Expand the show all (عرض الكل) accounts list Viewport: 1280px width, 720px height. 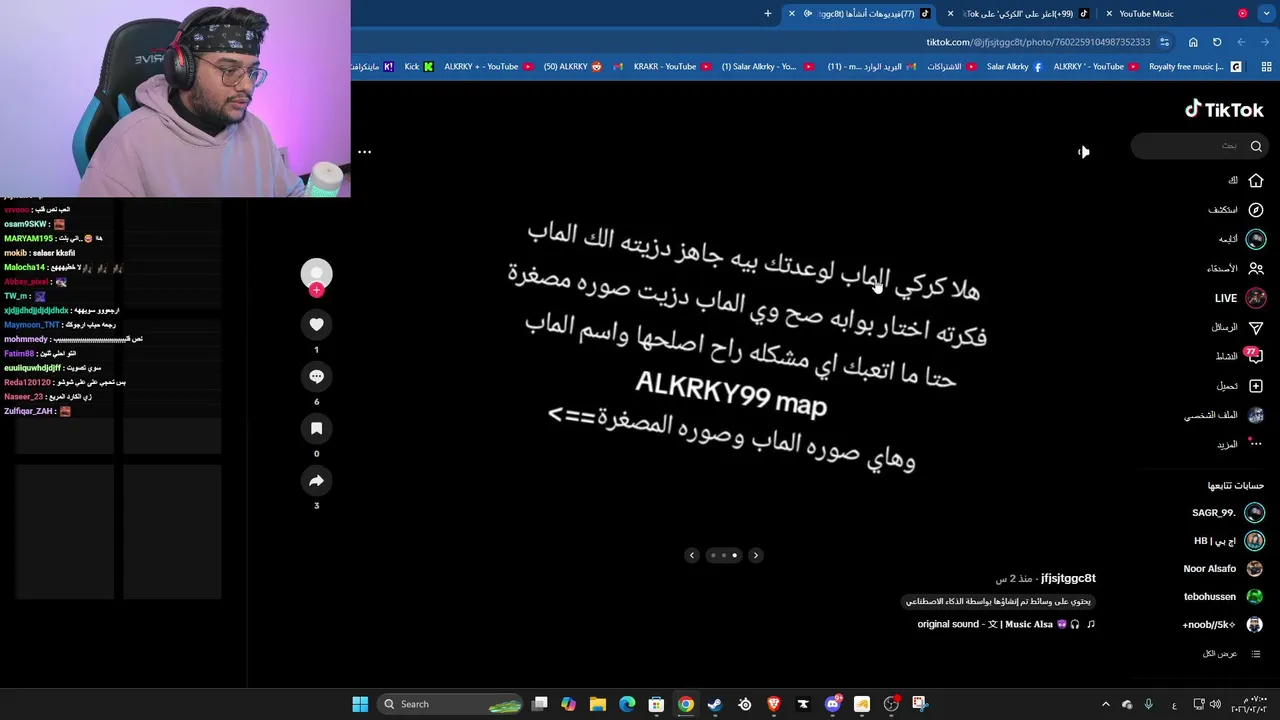[x=1231, y=654]
